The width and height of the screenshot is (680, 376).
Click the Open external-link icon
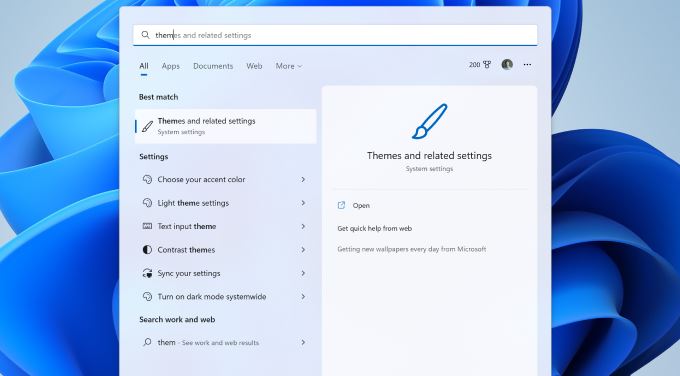point(341,205)
